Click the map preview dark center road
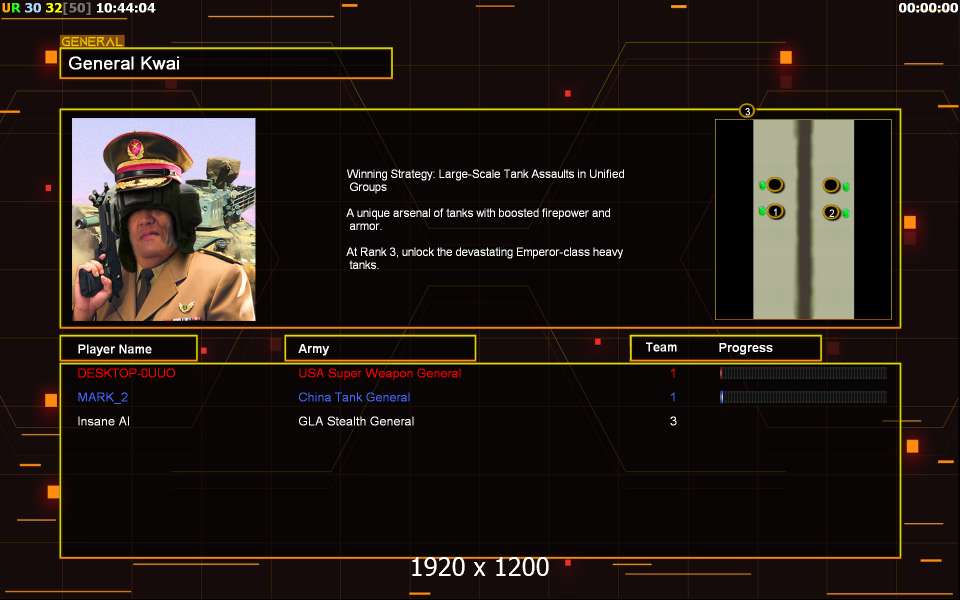Screen dimensions: 960x600 [804, 219]
